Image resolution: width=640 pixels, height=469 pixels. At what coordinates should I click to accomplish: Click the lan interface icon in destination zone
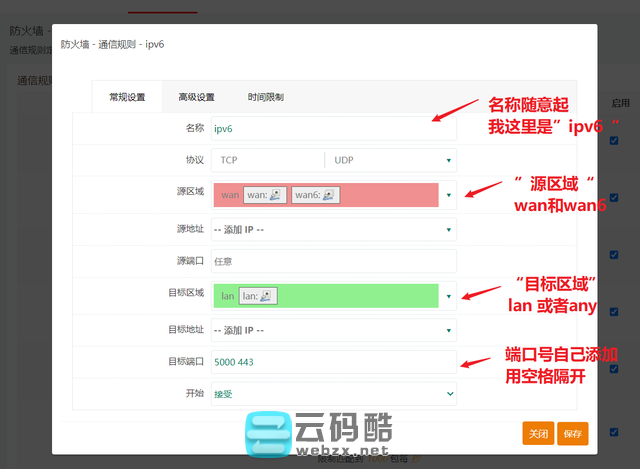coord(267,295)
